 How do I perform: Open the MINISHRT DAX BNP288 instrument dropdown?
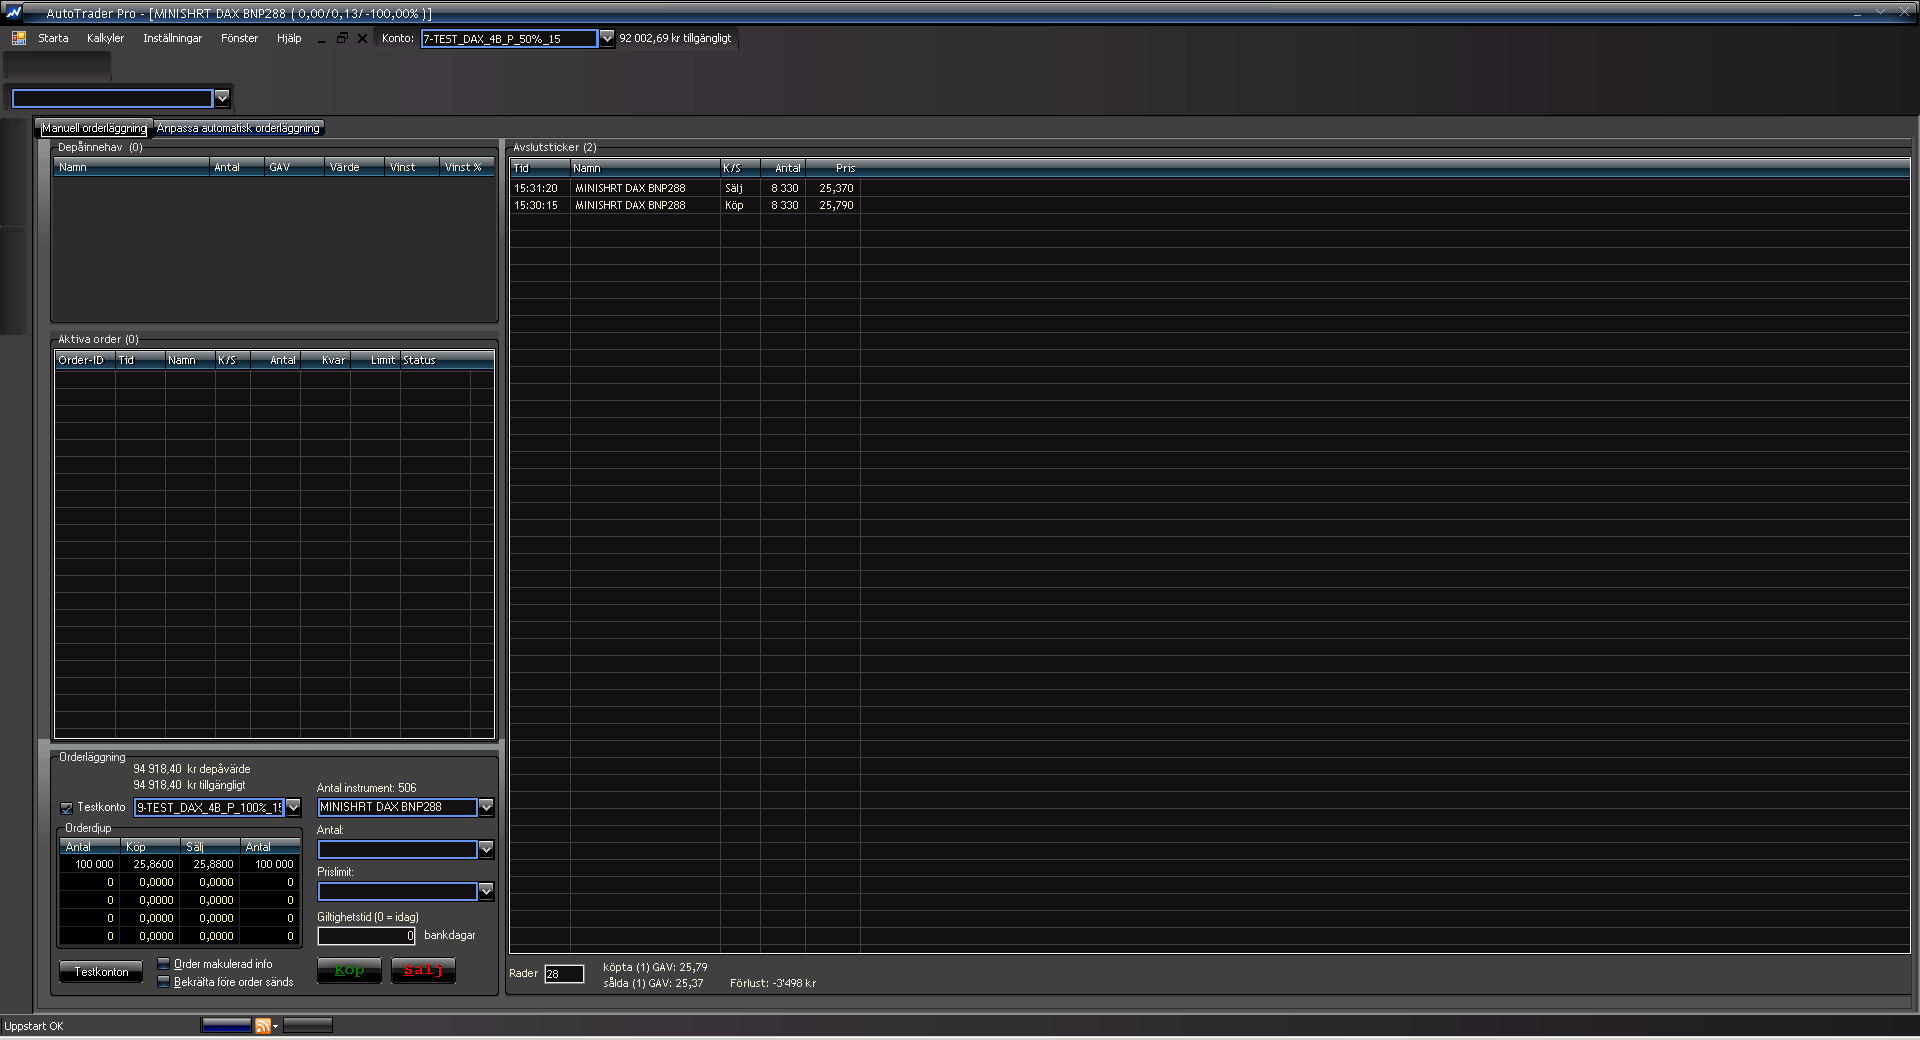pos(486,807)
